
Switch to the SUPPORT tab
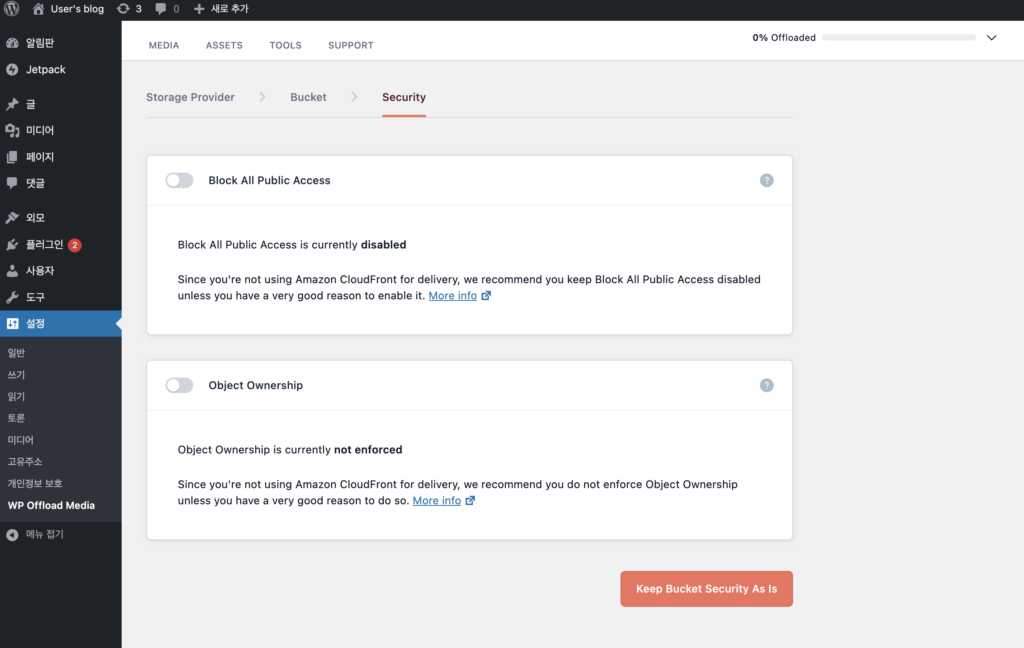click(351, 45)
